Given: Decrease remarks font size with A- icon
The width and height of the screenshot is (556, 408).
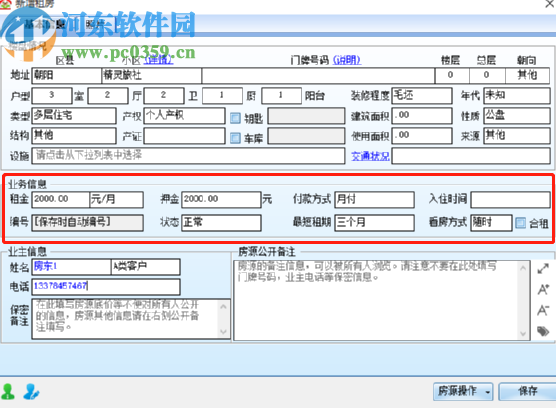Looking at the screenshot, I should click(x=543, y=311).
